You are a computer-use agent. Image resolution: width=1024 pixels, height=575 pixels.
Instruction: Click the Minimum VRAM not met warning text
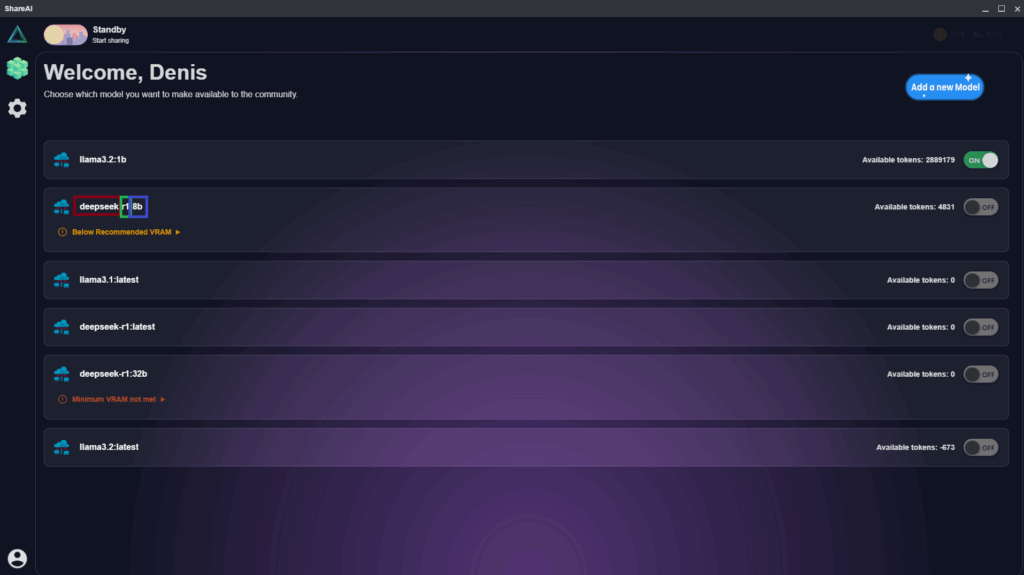114,399
